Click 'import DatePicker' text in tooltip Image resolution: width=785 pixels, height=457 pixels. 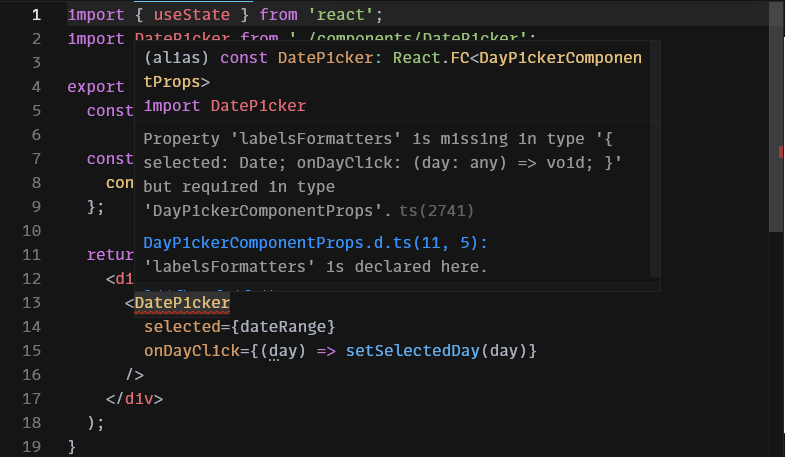pyautogui.click(x=224, y=106)
